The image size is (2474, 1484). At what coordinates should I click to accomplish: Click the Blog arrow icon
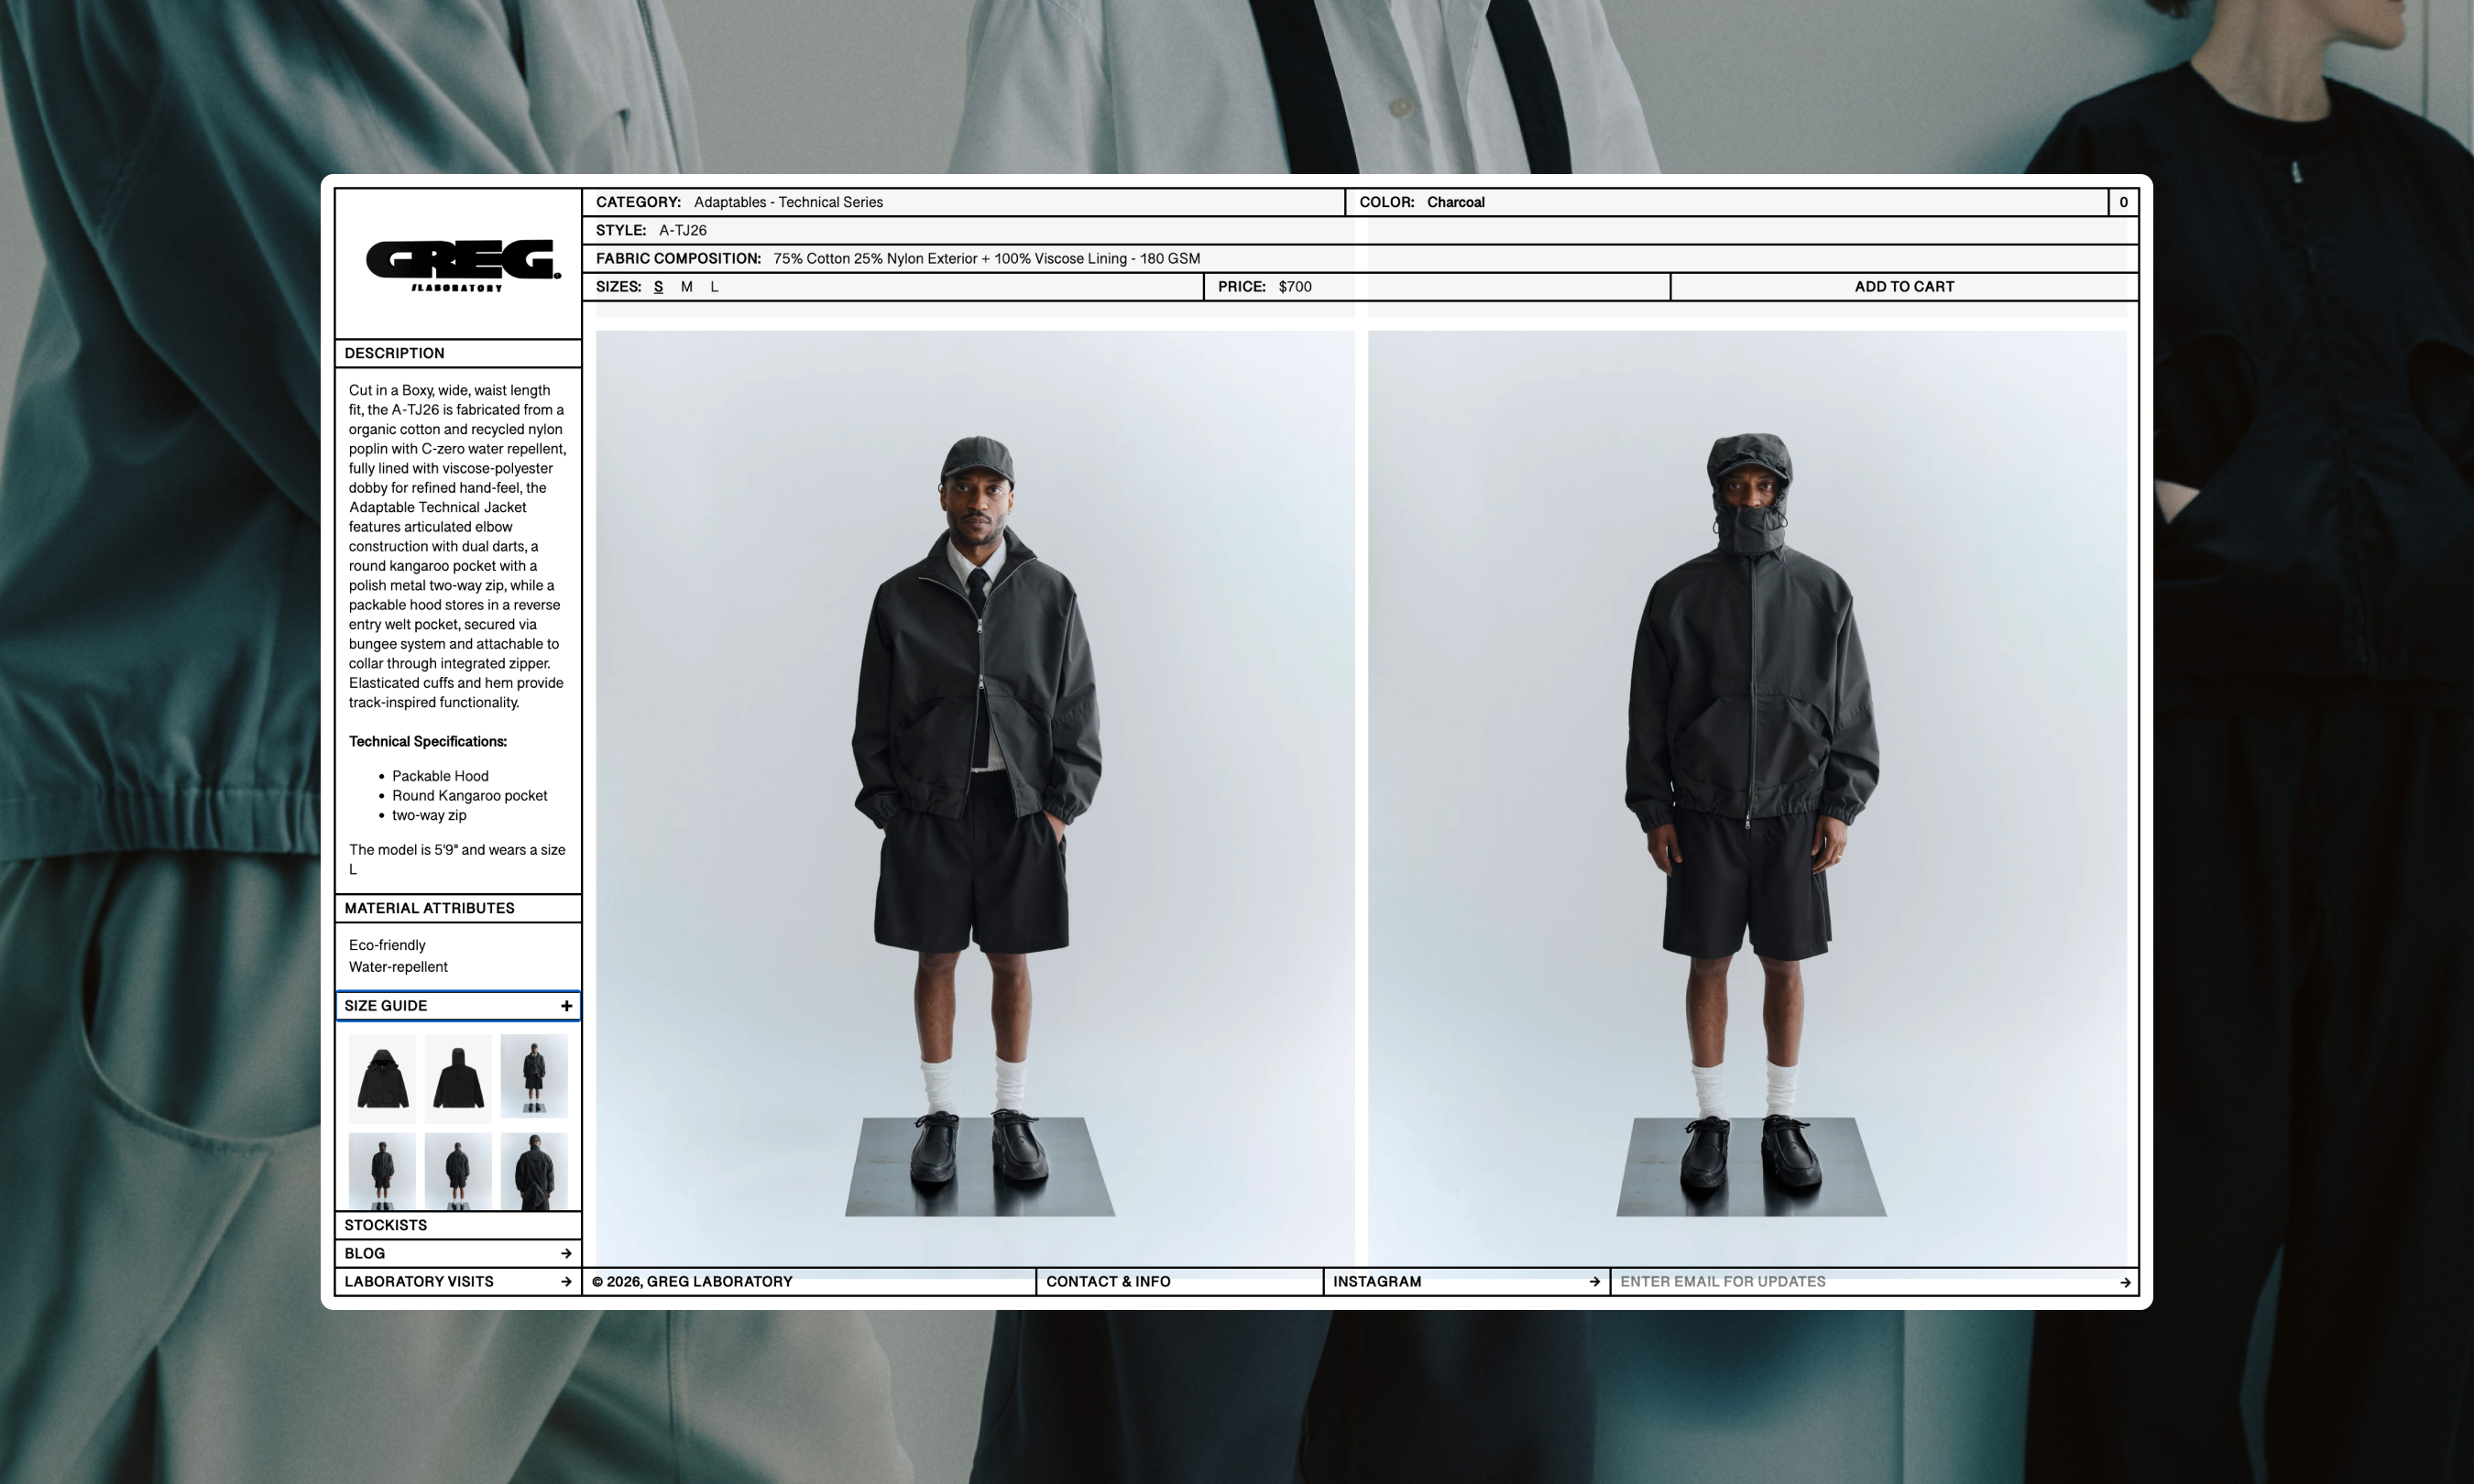pos(566,1253)
